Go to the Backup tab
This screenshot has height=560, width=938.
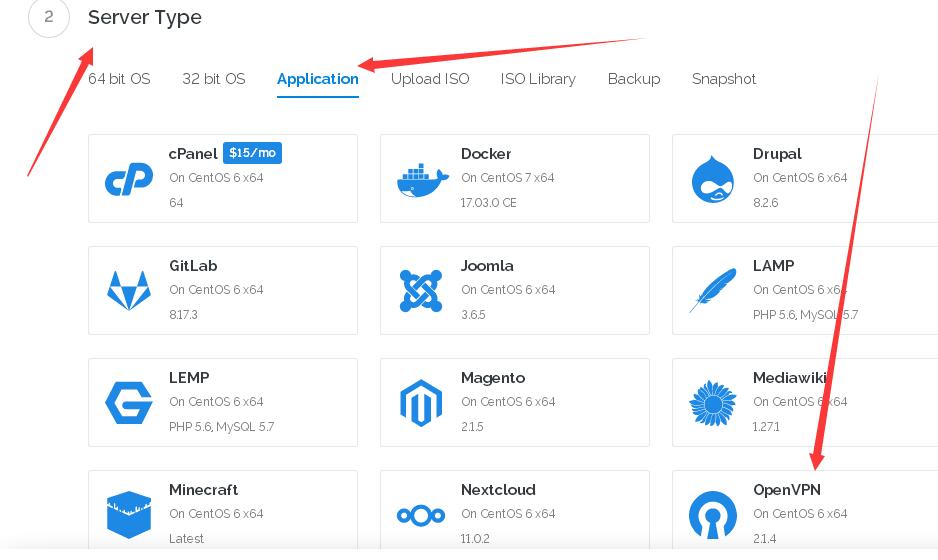pos(634,79)
